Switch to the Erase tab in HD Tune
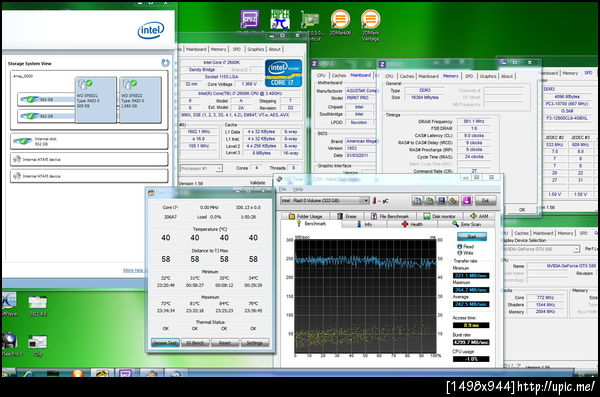 coord(347,216)
